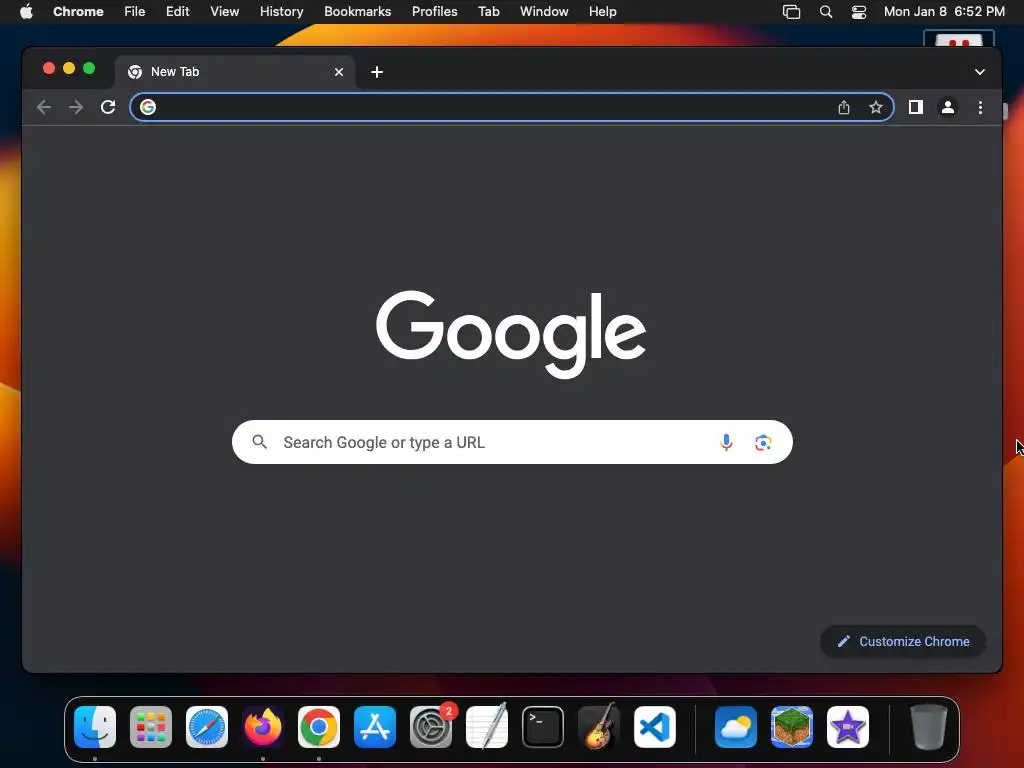The image size is (1024, 768).
Task: Open Finder from the Dock
Action: click(x=95, y=726)
